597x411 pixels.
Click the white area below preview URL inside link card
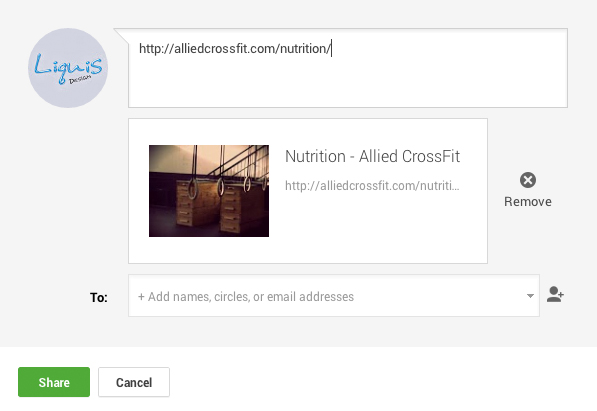(372, 225)
